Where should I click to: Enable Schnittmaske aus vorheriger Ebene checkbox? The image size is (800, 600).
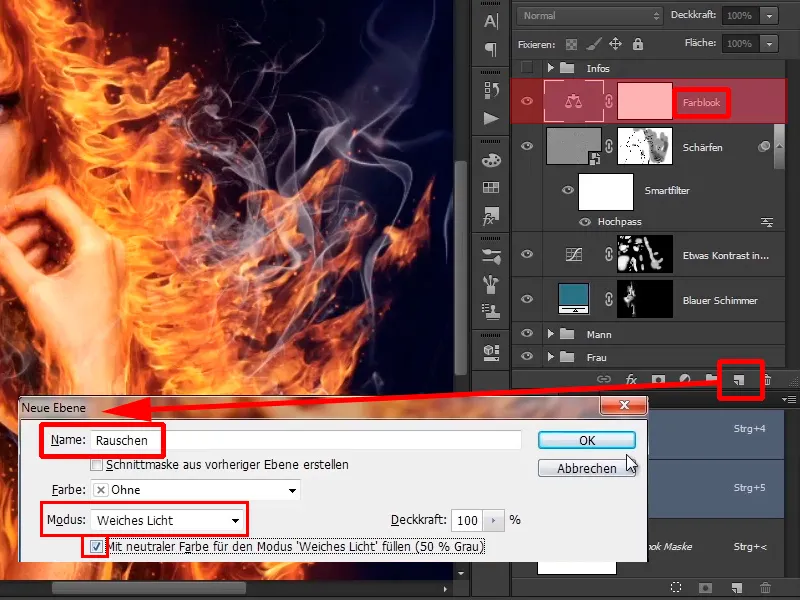tap(96, 465)
